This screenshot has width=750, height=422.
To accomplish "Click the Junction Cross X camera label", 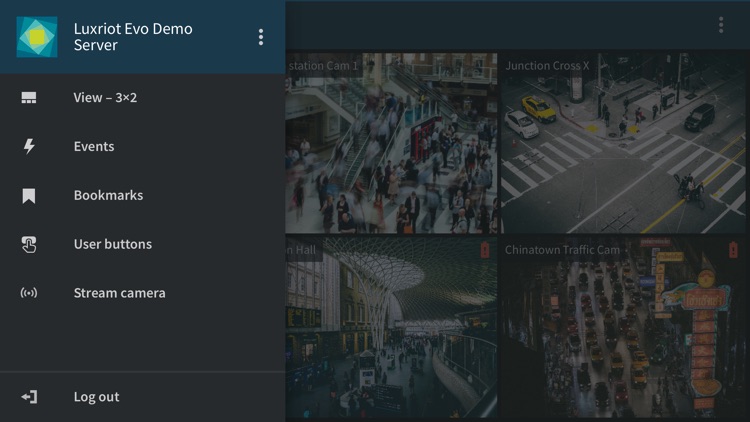I will [547, 66].
